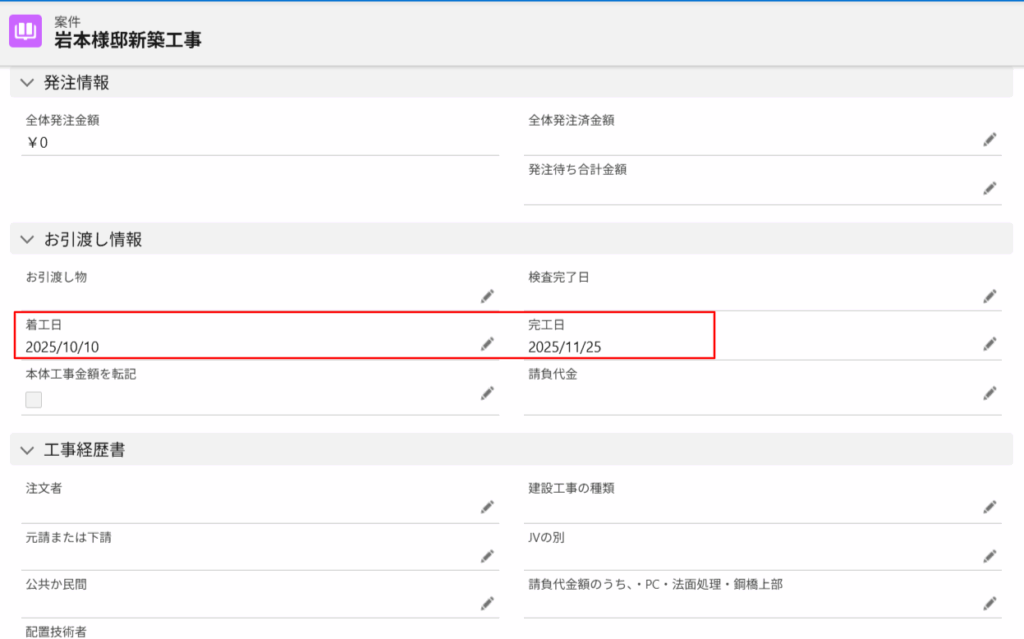
Task: Edit the 全体発注済金額 field pencil icon
Action: click(989, 140)
